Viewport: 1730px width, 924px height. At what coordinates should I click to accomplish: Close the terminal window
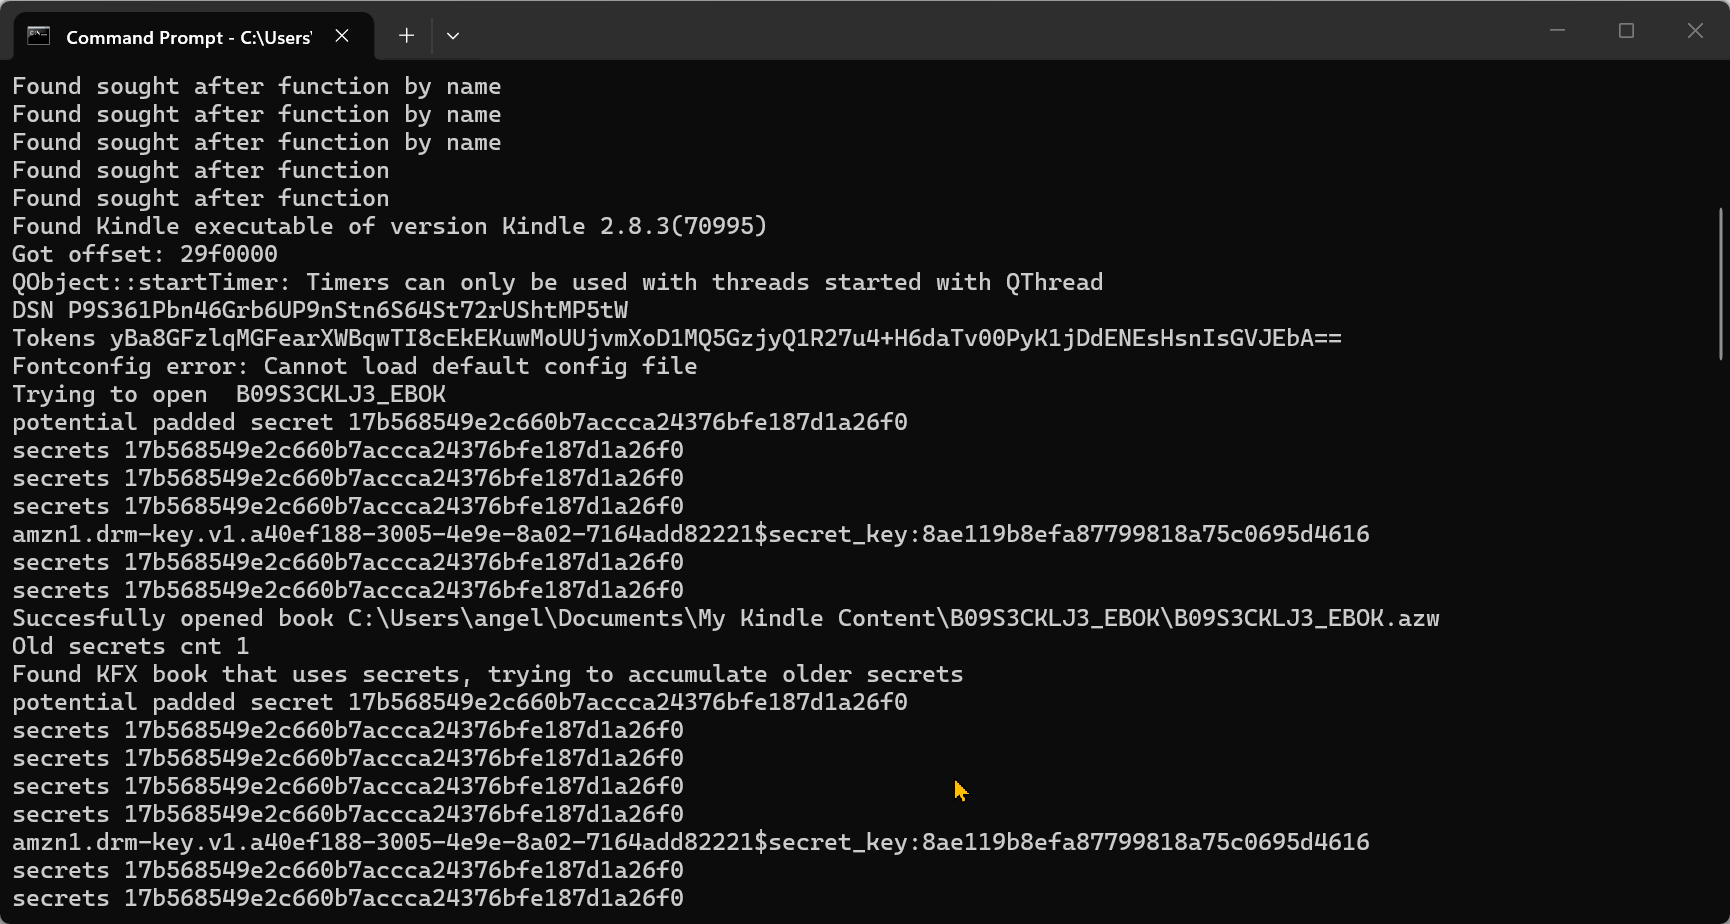pyautogui.click(x=1695, y=31)
